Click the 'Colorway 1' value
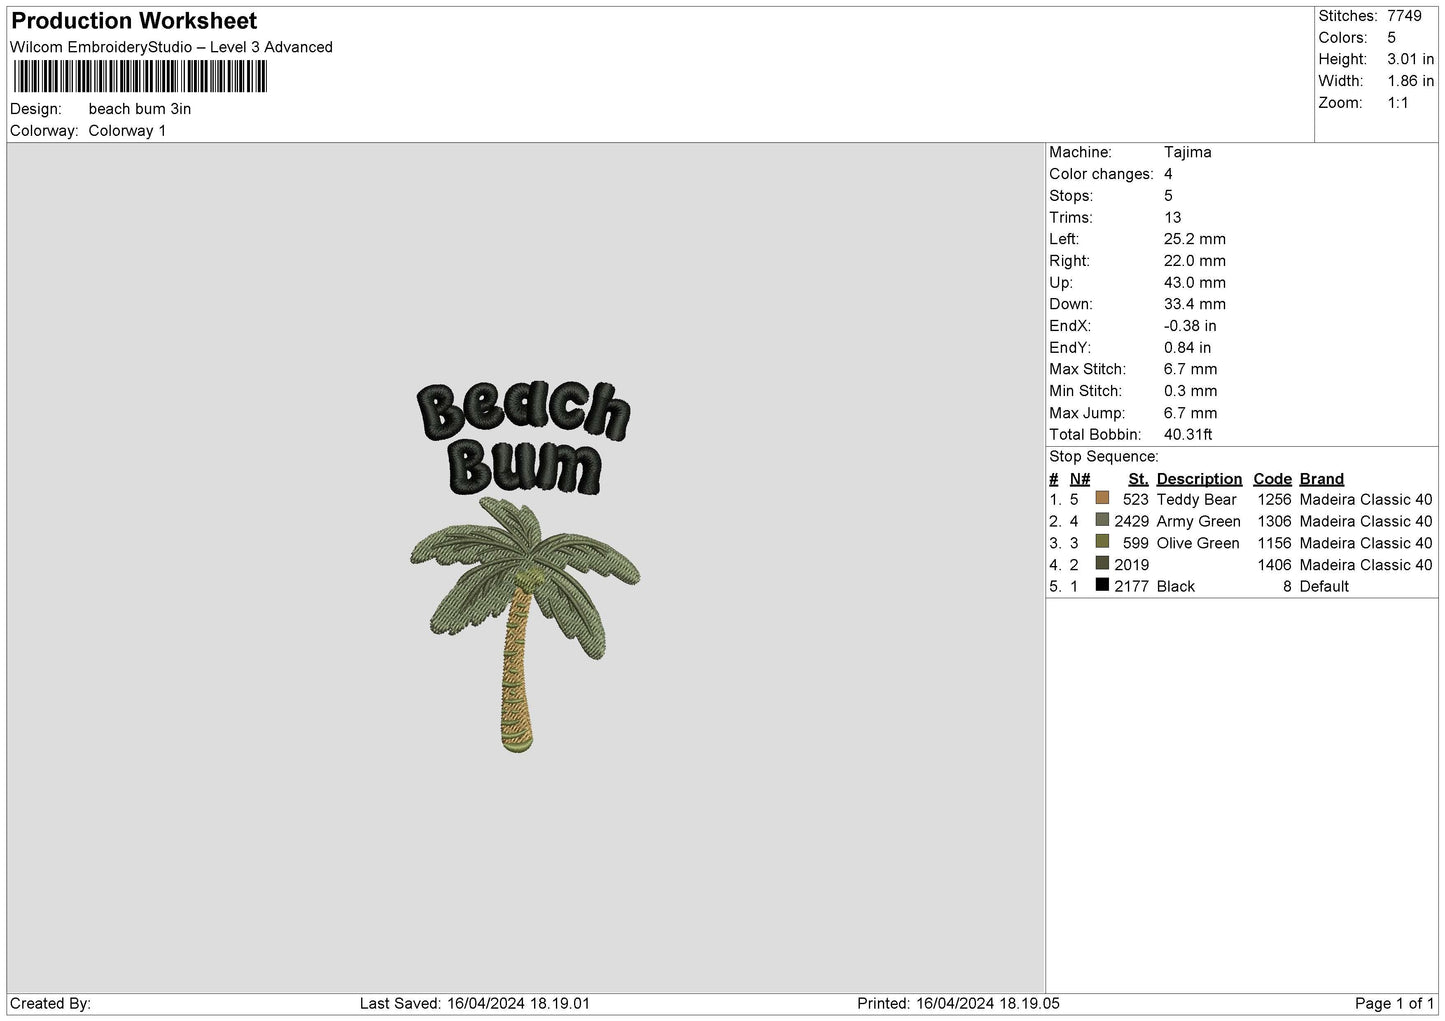The image size is (1445, 1021). tap(127, 131)
